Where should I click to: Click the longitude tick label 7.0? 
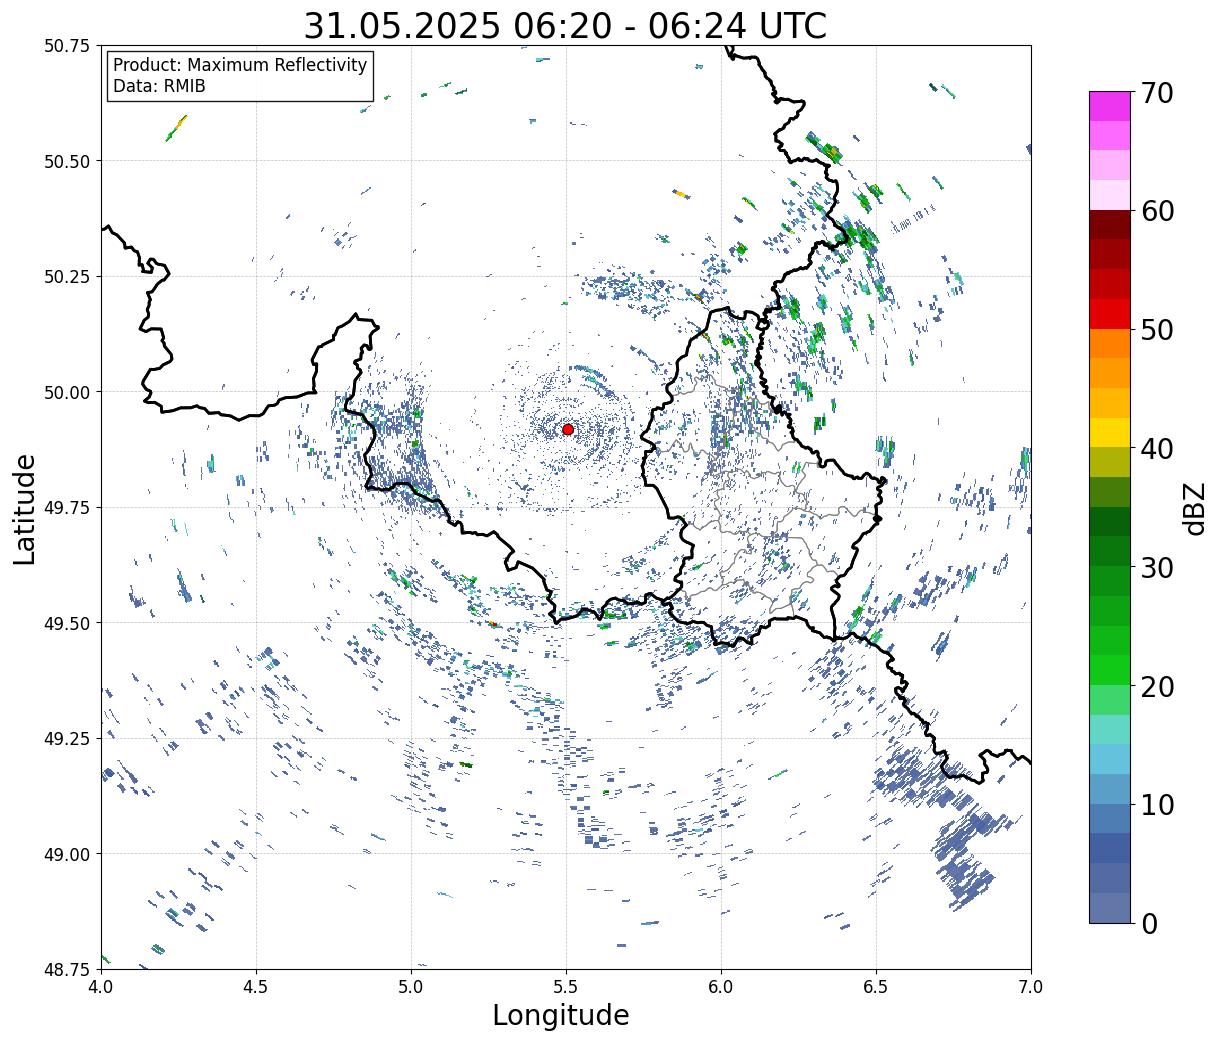[x=1031, y=987]
